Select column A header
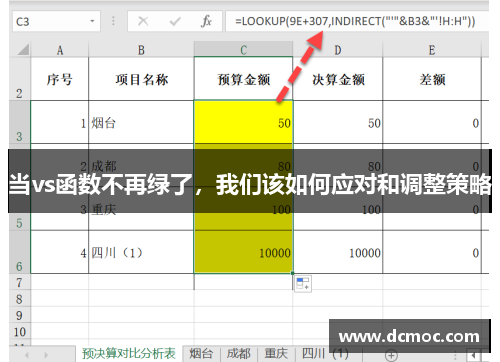500x362 pixels. coord(60,50)
